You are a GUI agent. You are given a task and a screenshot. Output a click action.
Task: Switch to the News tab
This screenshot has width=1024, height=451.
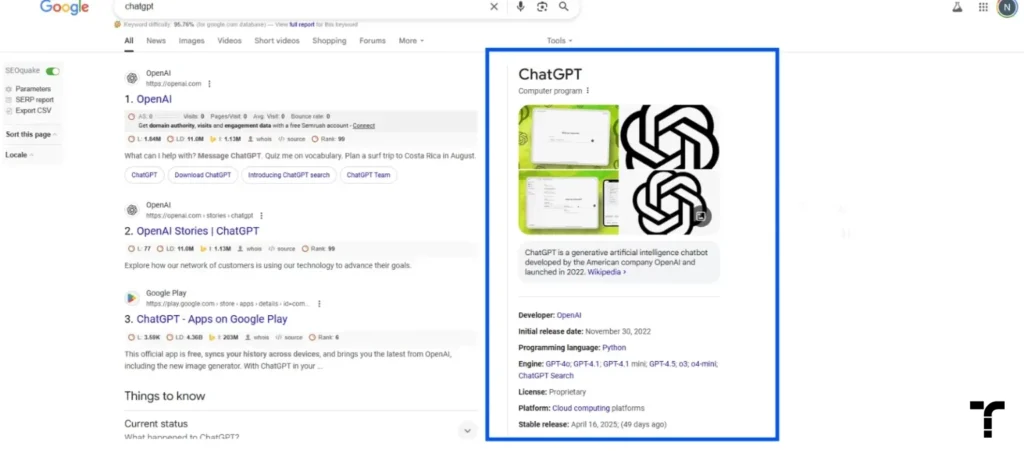156,40
